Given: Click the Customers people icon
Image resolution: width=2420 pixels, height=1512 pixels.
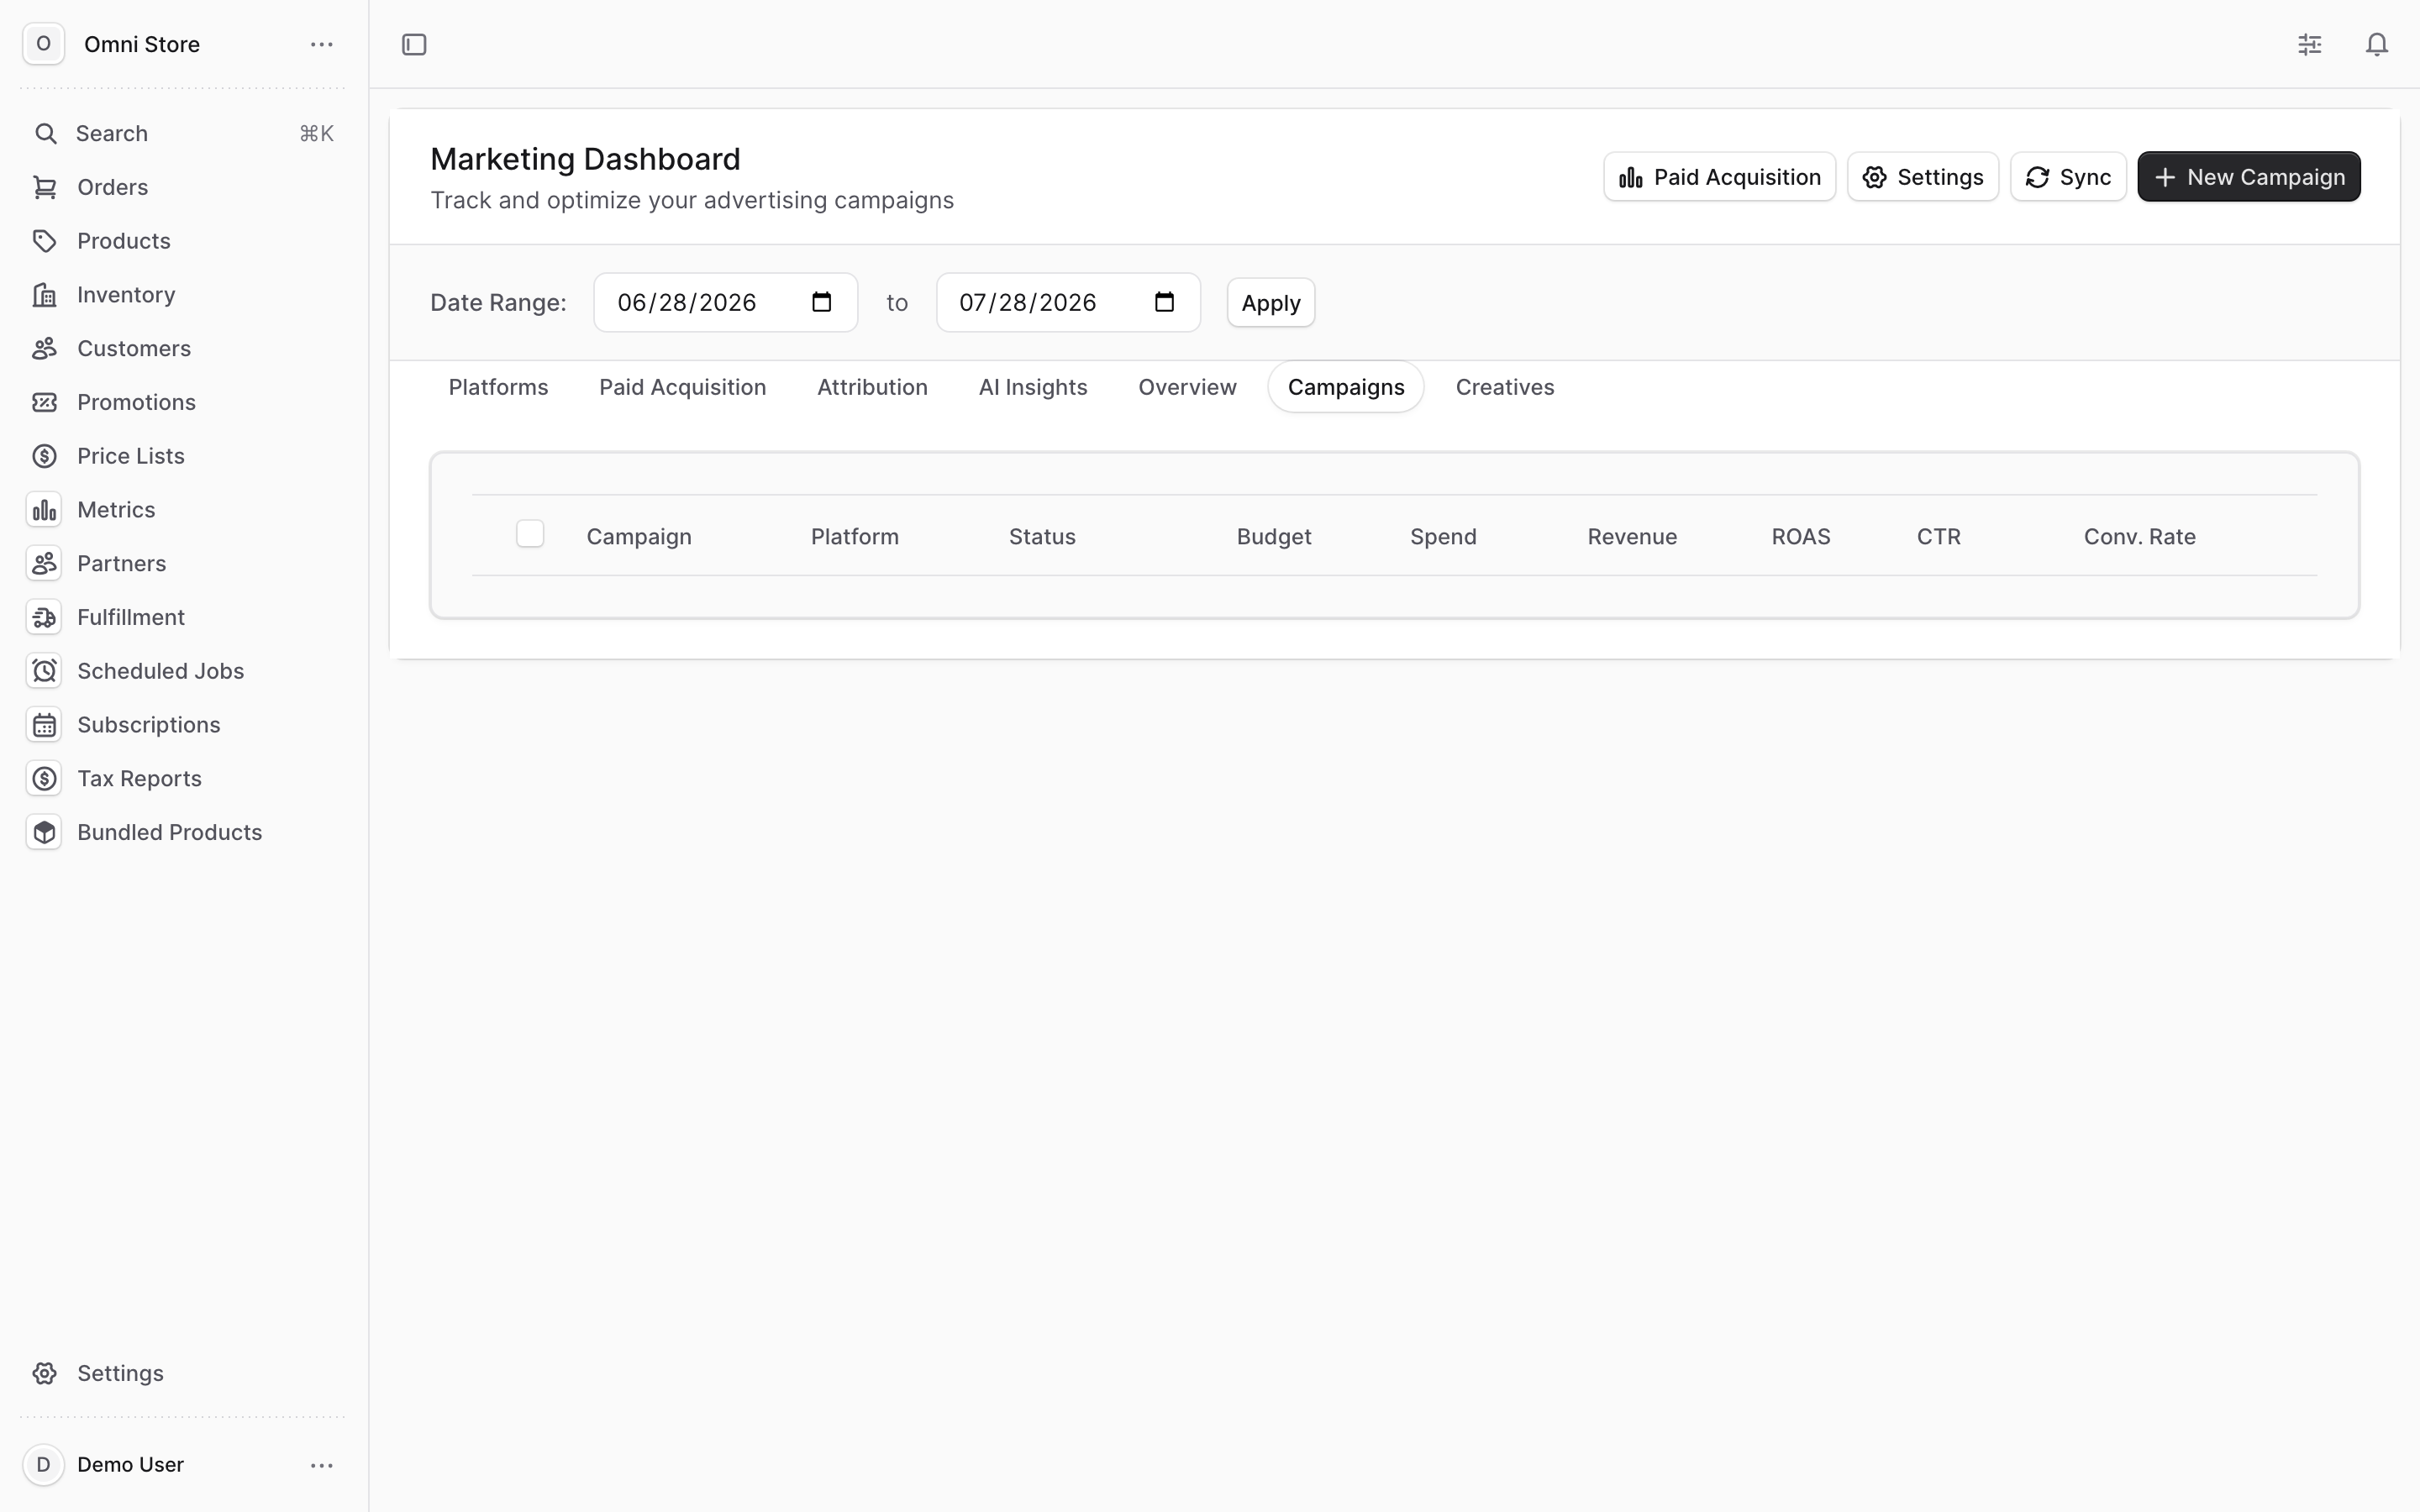Looking at the screenshot, I should [x=44, y=348].
